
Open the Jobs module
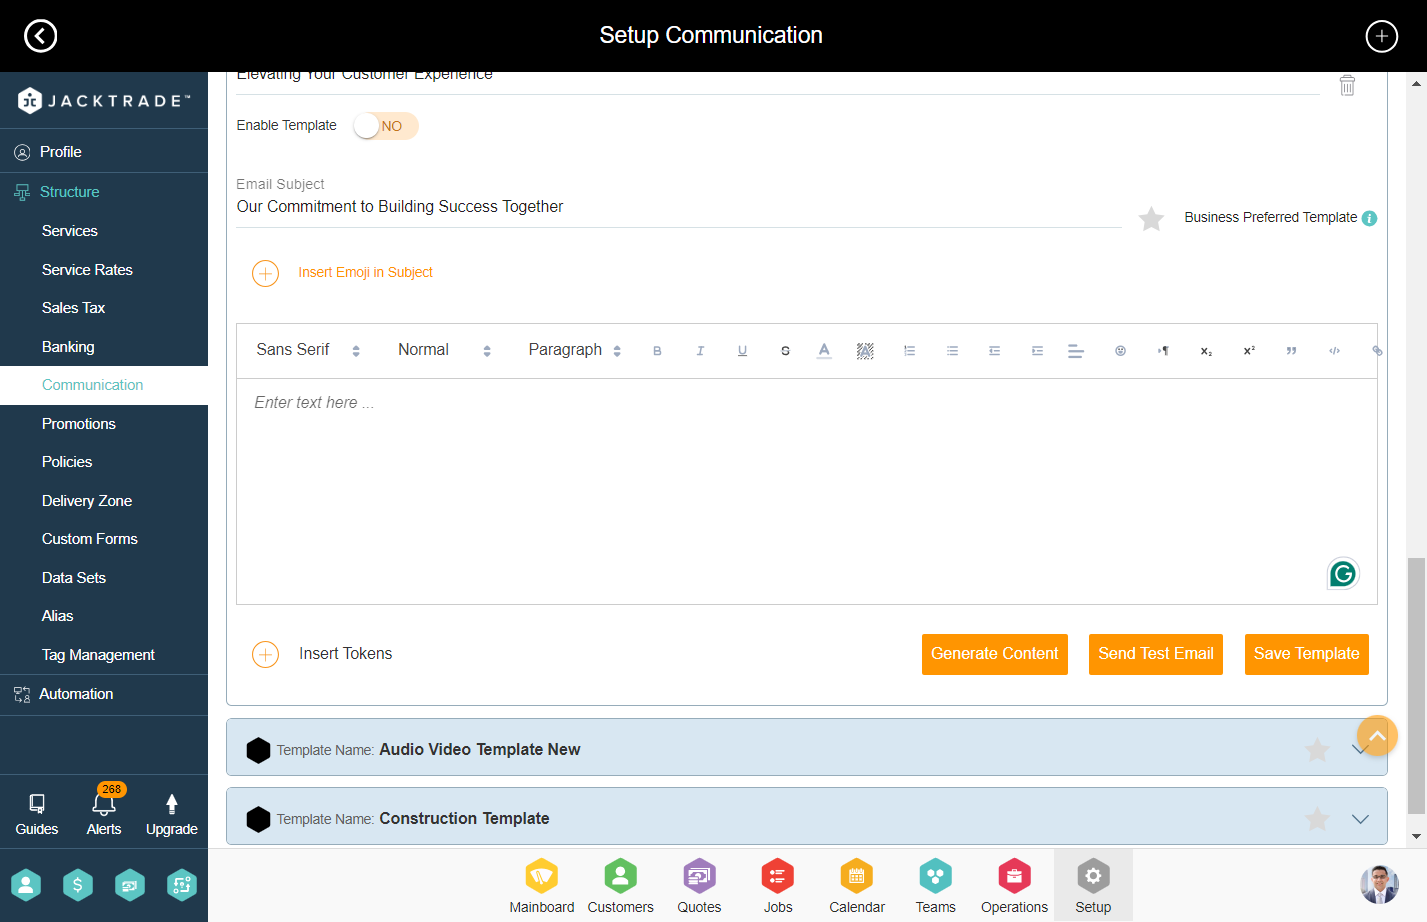click(x=778, y=886)
